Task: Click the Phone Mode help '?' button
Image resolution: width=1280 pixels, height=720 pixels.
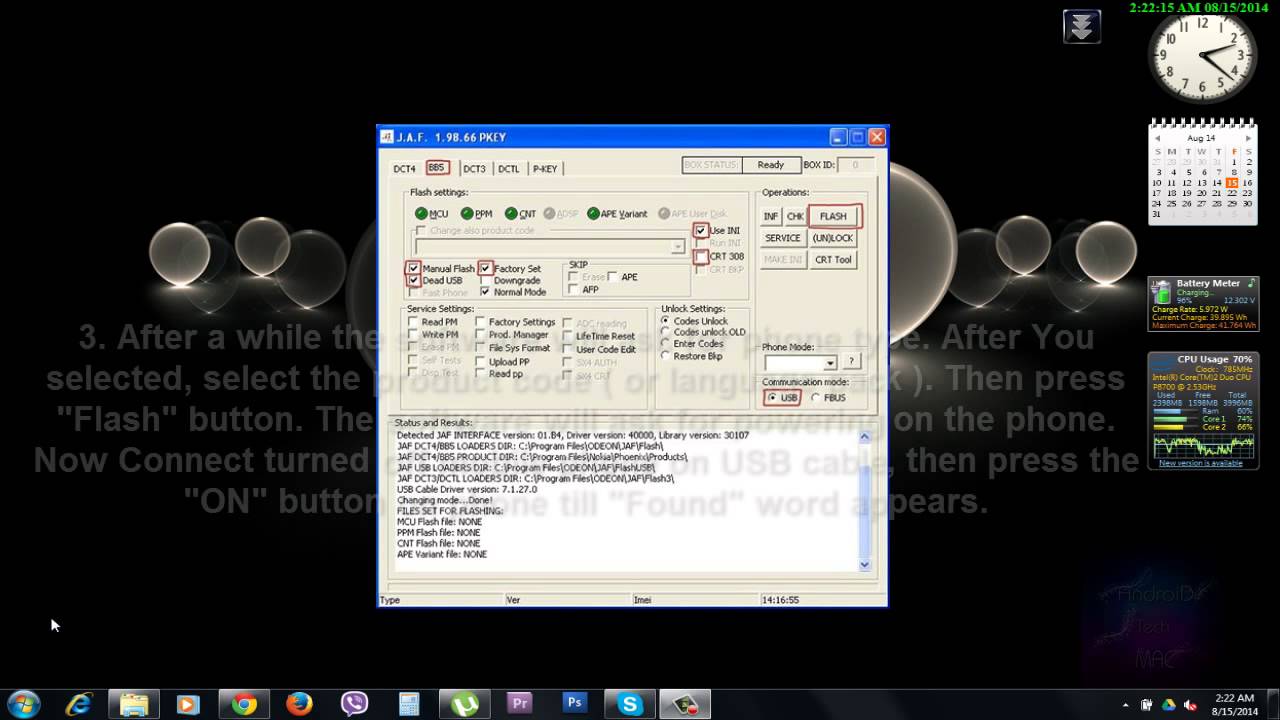Action: click(852, 362)
